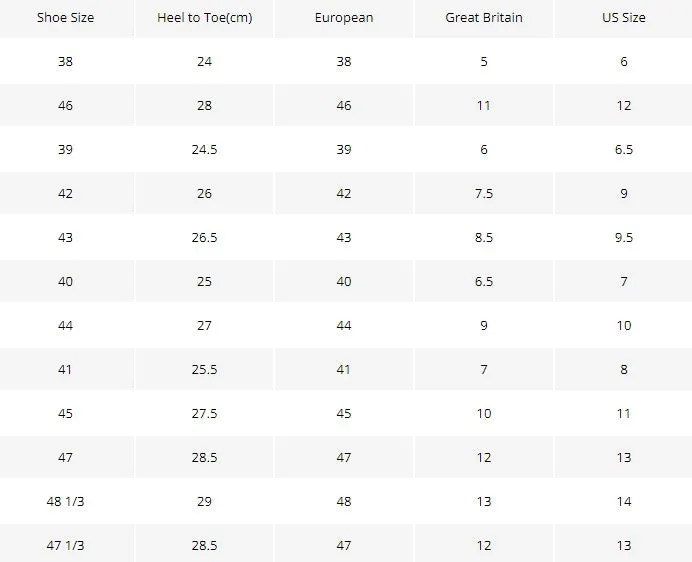Click the Great Britain 8.5 cell
Viewport: 692px width, 562px height.
pyautogui.click(x=484, y=238)
